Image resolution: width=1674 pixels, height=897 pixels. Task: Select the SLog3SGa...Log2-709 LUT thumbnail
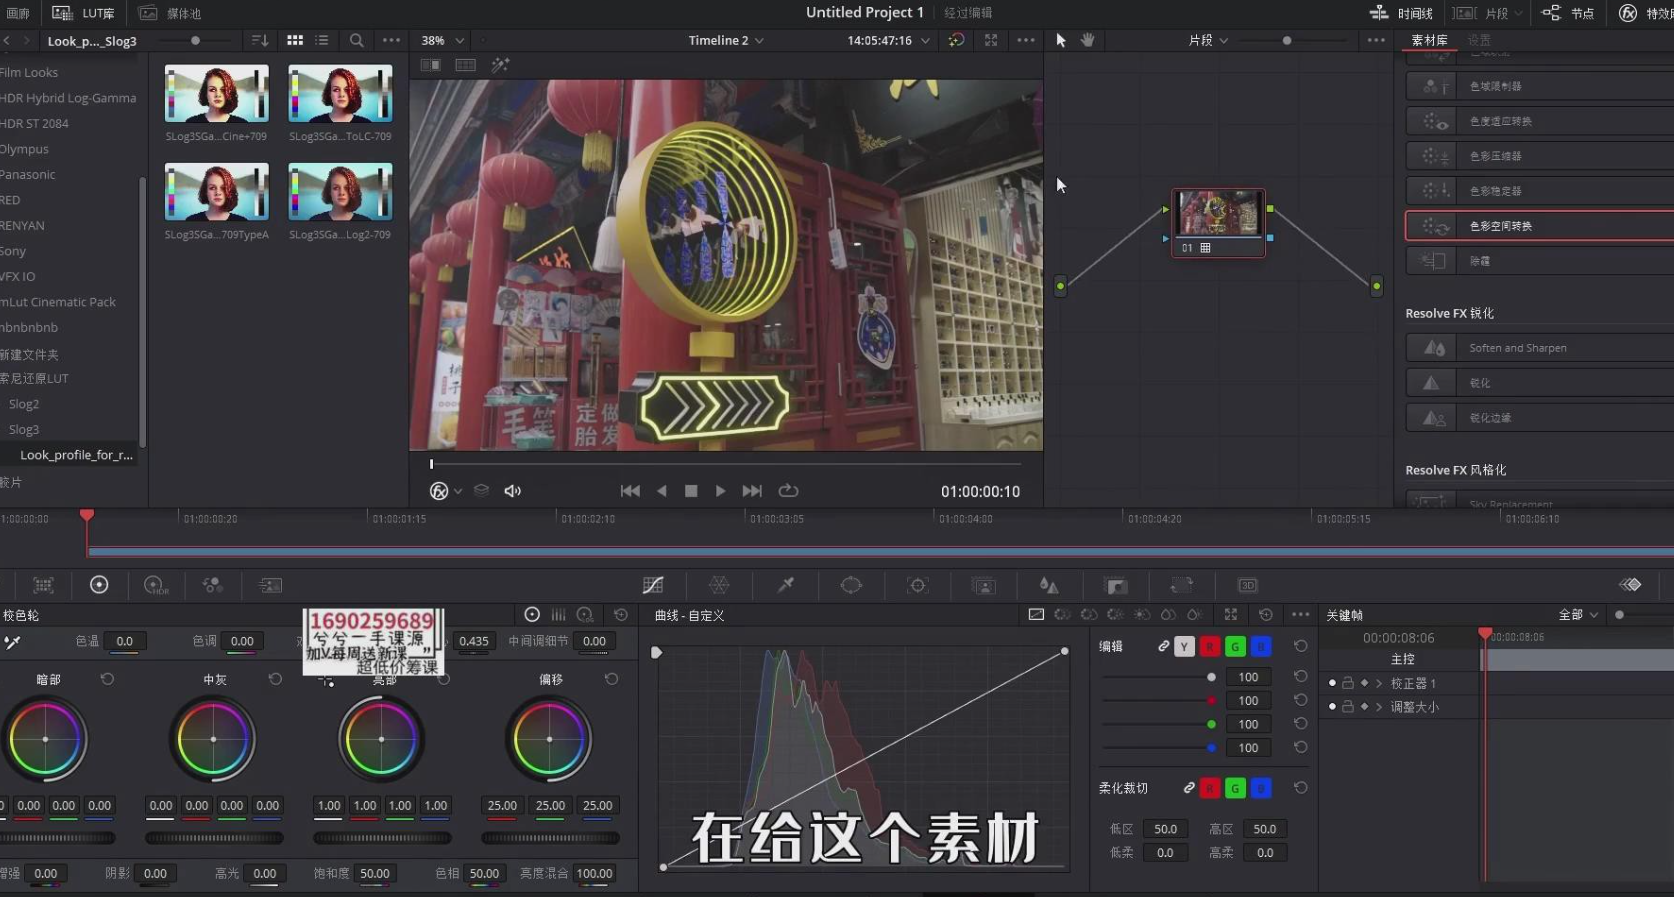pos(340,192)
